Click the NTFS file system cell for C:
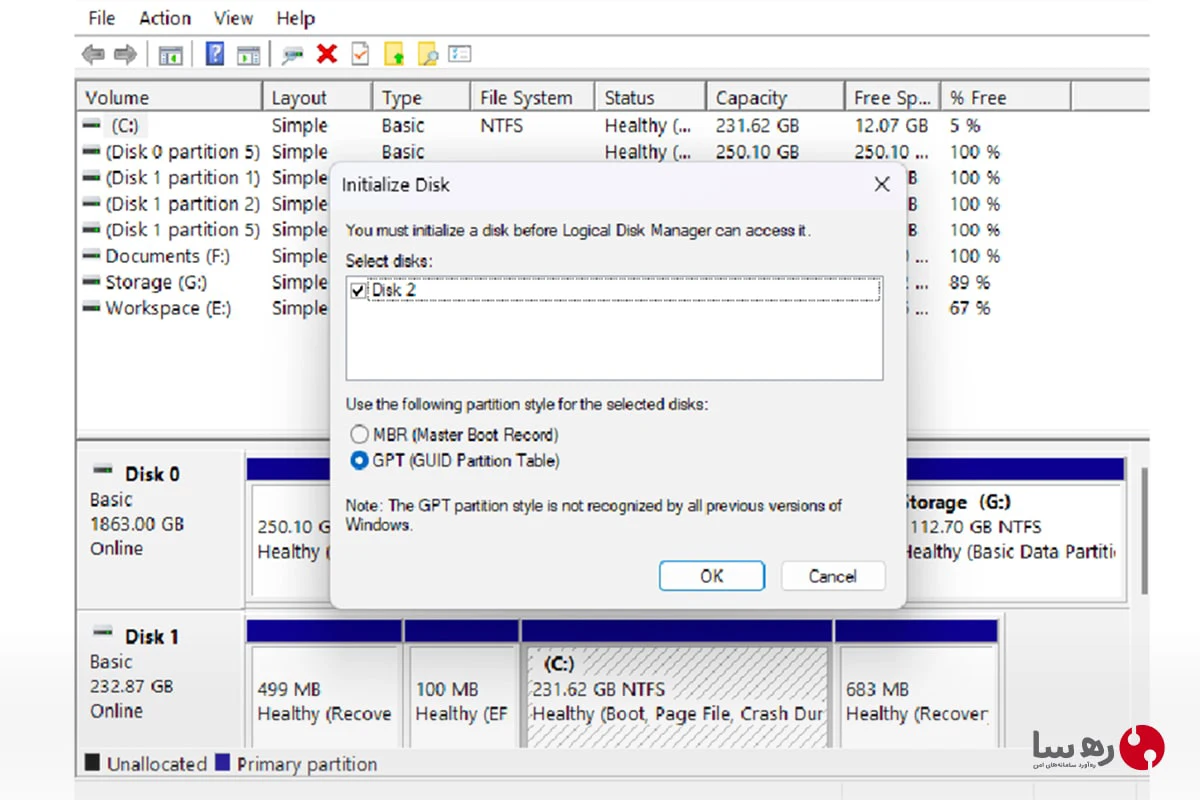This screenshot has width=1200, height=800. tap(501, 126)
